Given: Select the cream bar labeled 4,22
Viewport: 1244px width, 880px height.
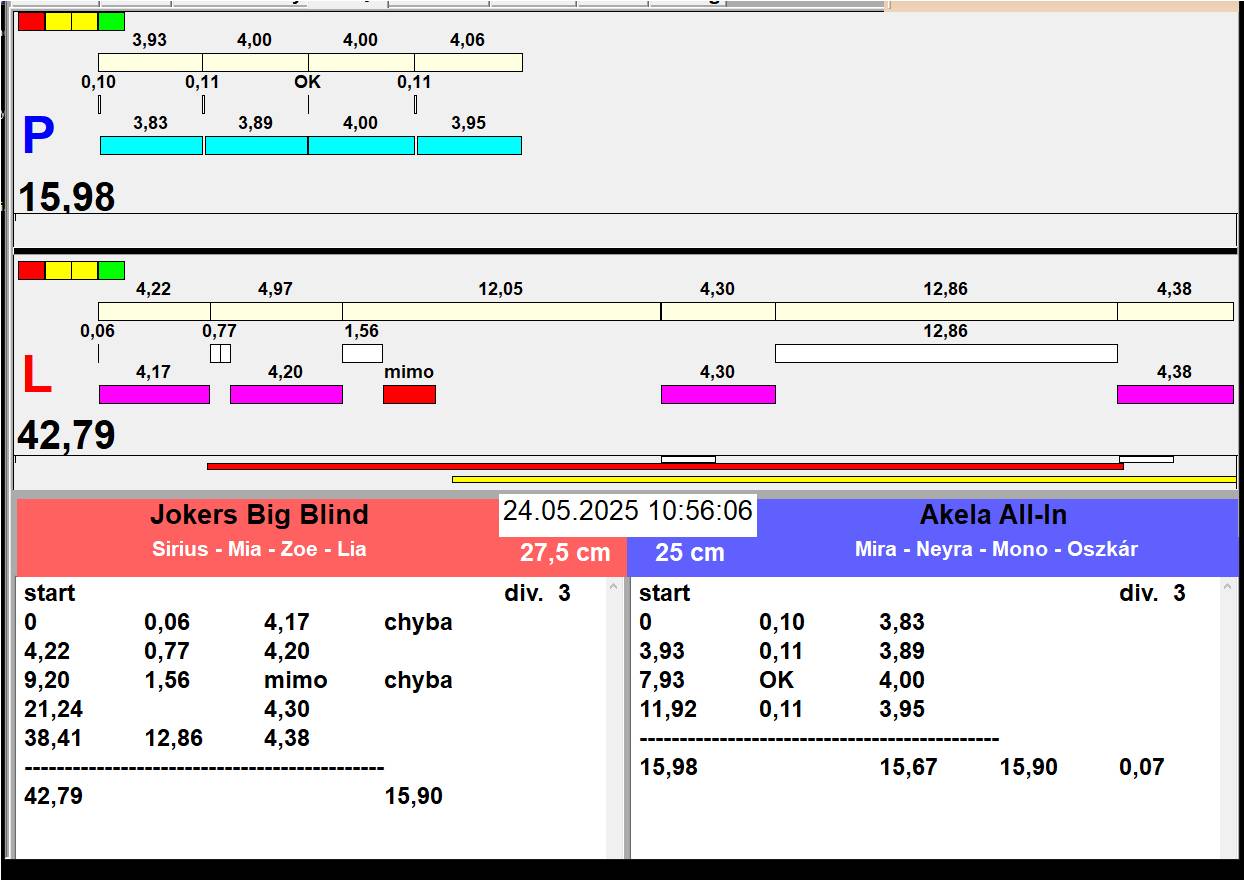Looking at the screenshot, I should (x=154, y=311).
